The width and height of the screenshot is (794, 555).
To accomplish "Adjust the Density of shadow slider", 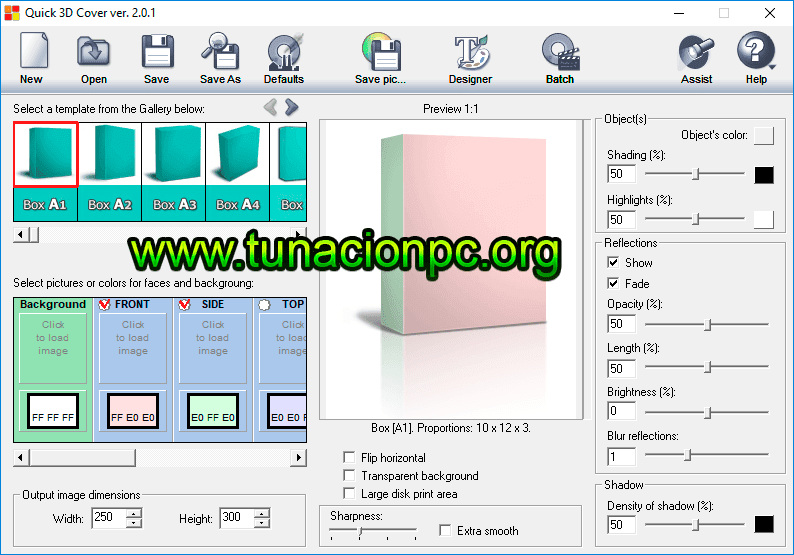I will click(x=695, y=525).
